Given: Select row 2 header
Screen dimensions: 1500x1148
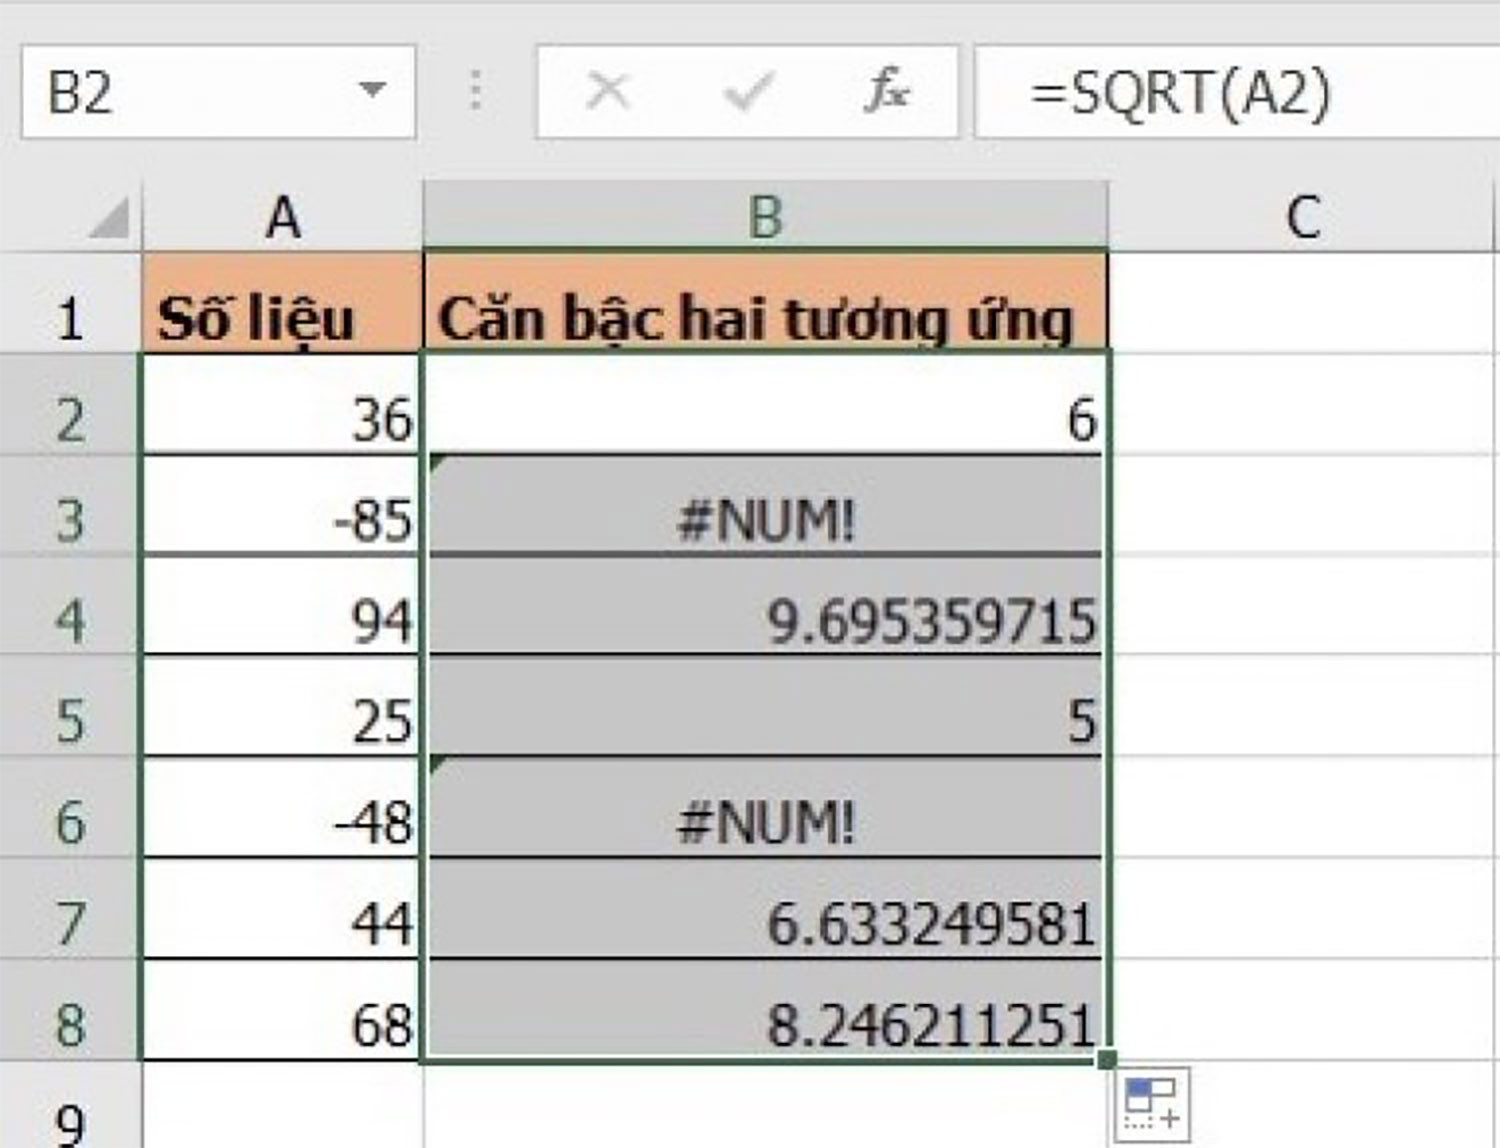Looking at the screenshot, I should (70, 405).
